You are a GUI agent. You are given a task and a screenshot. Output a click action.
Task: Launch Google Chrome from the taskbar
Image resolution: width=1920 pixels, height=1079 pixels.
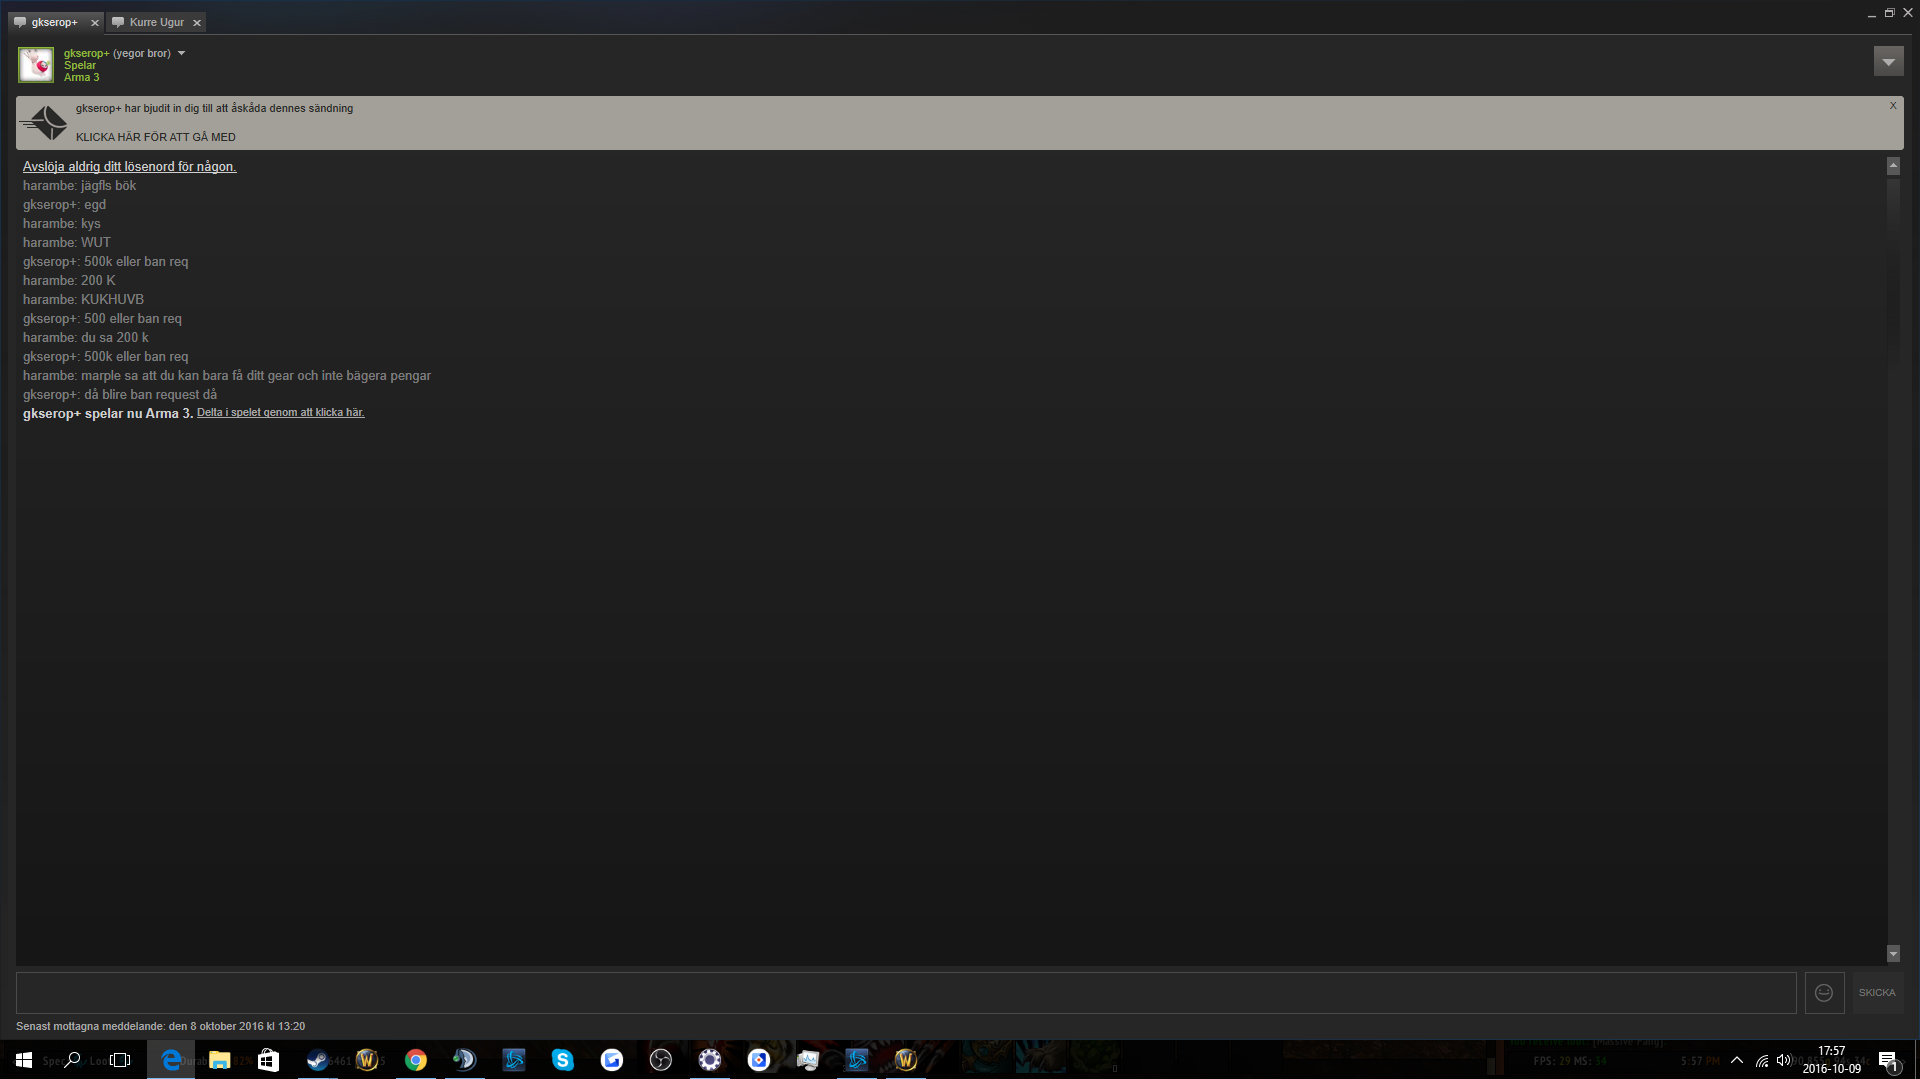pos(415,1060)
